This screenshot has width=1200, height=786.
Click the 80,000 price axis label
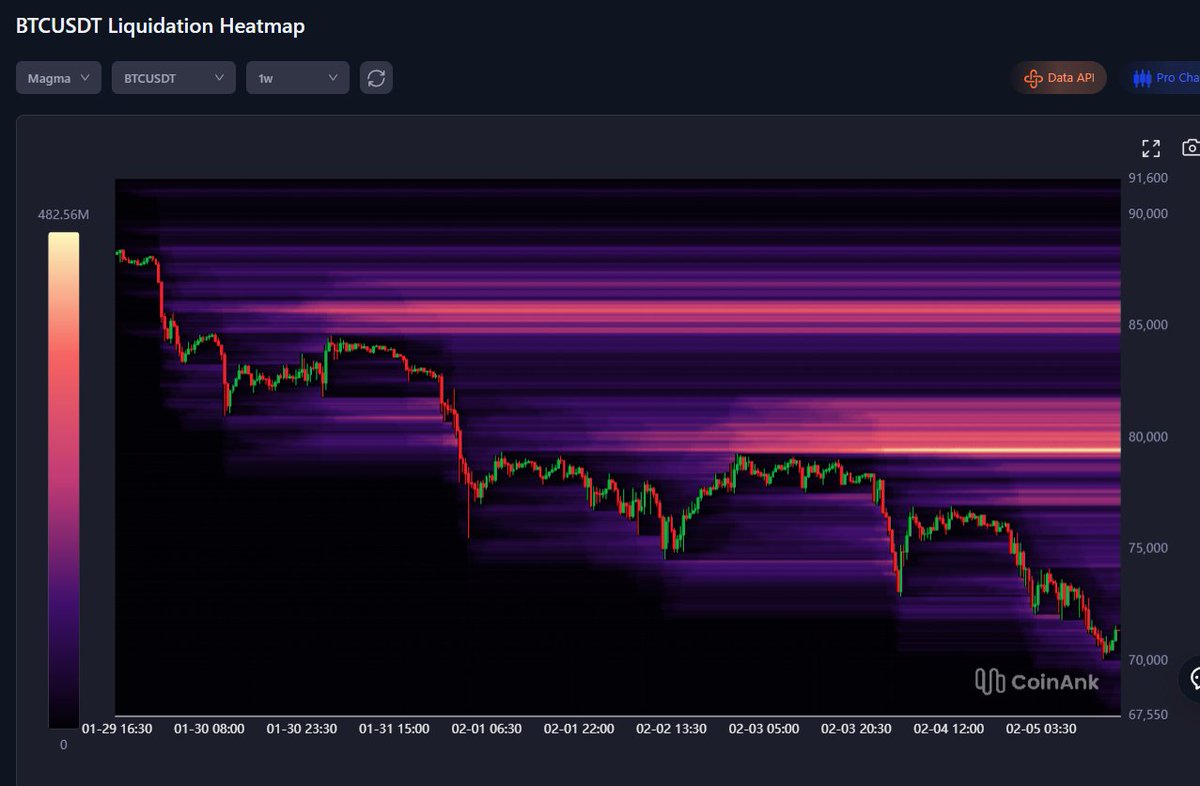tap(1148, 437)
